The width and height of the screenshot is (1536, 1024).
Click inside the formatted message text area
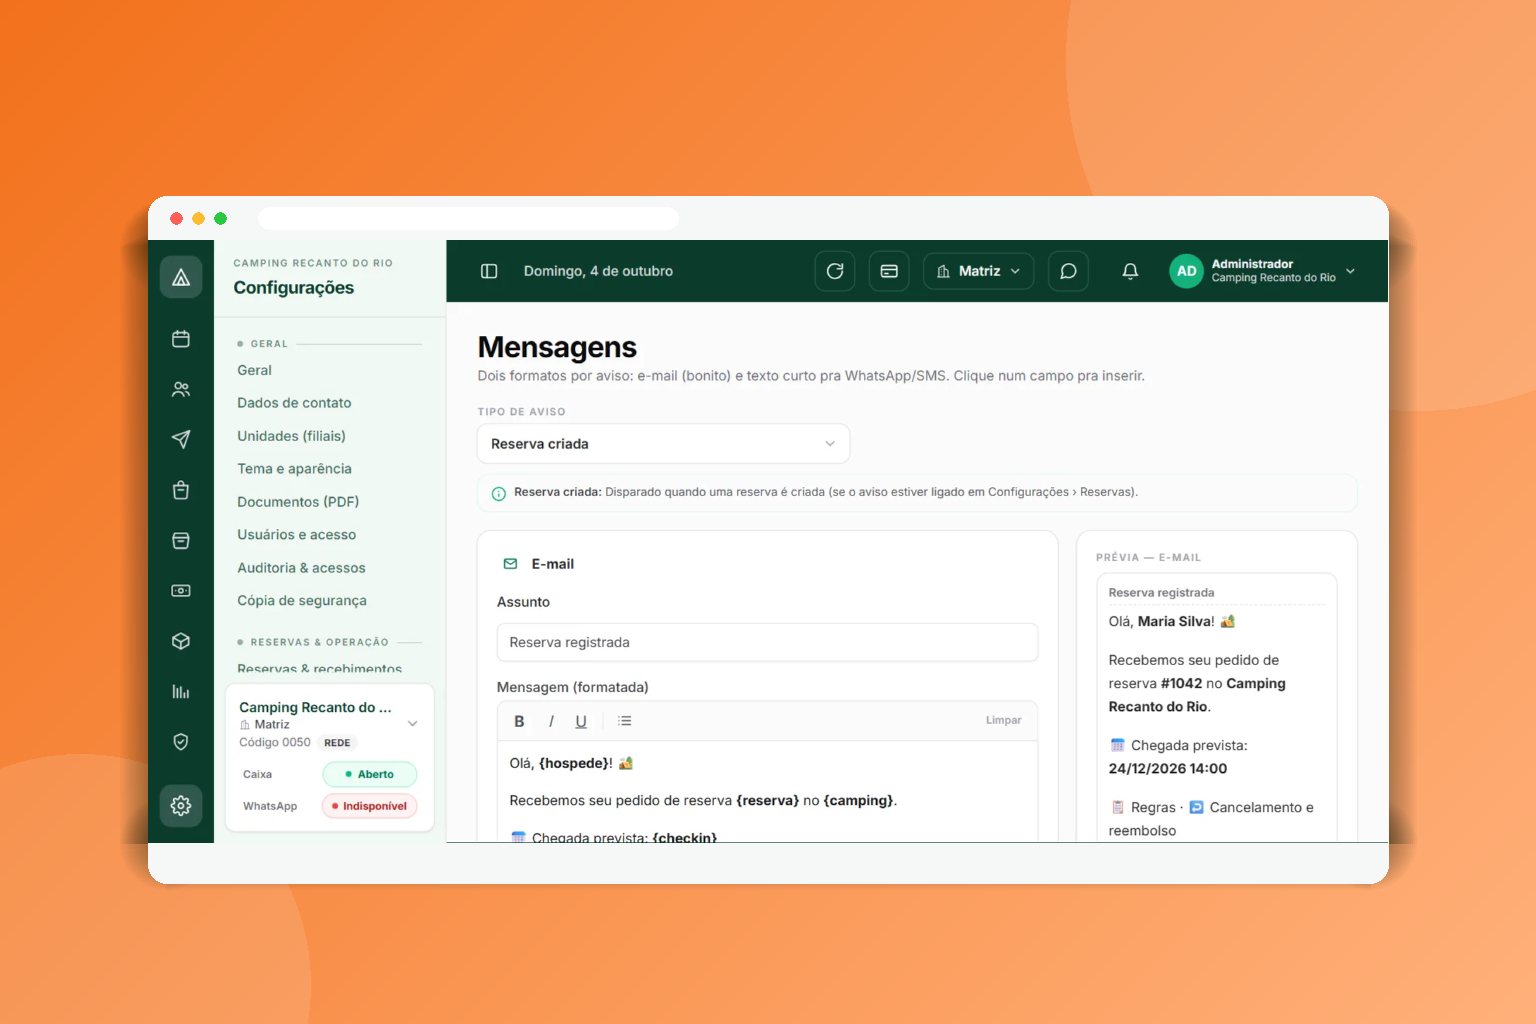[767, 791]
